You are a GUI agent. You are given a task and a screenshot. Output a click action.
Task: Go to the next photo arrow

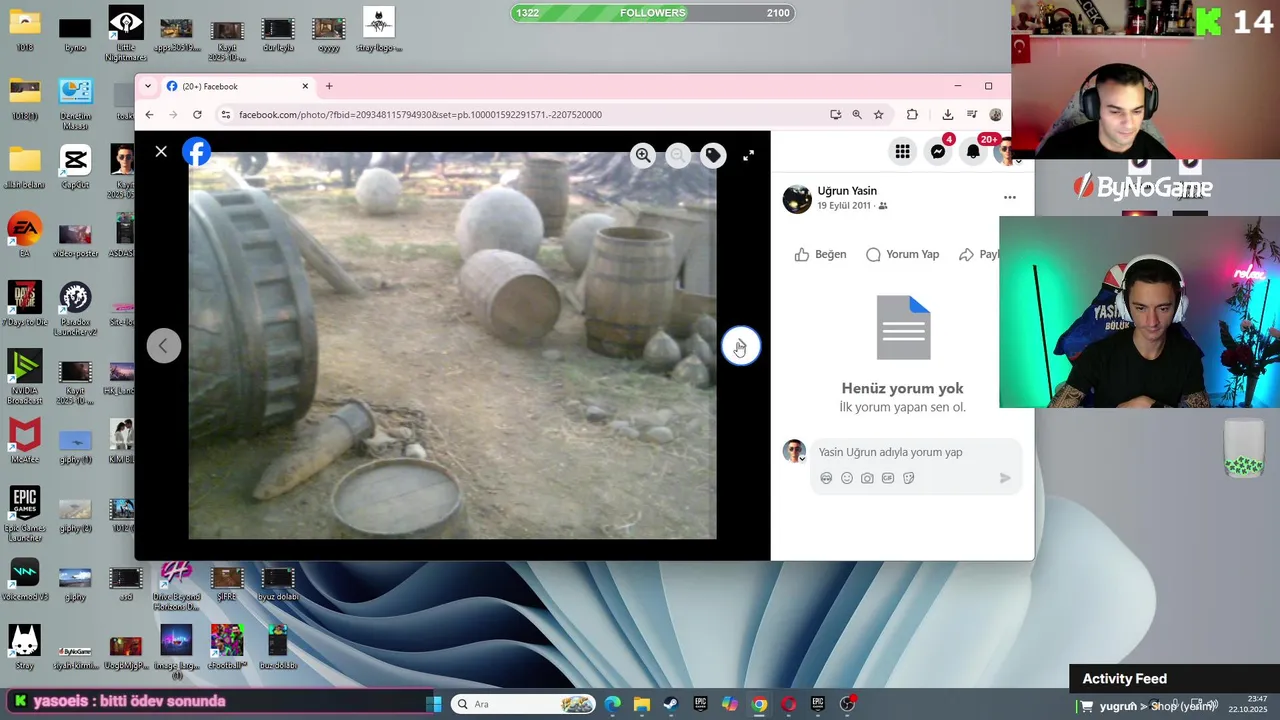741,346
